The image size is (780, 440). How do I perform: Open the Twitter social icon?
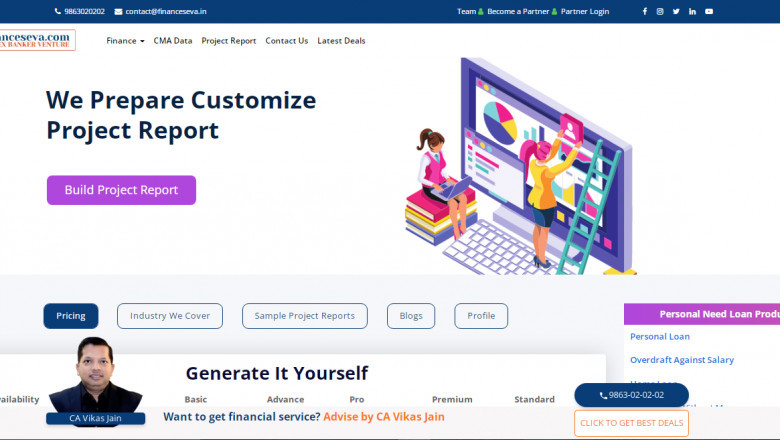click(676, 12)
